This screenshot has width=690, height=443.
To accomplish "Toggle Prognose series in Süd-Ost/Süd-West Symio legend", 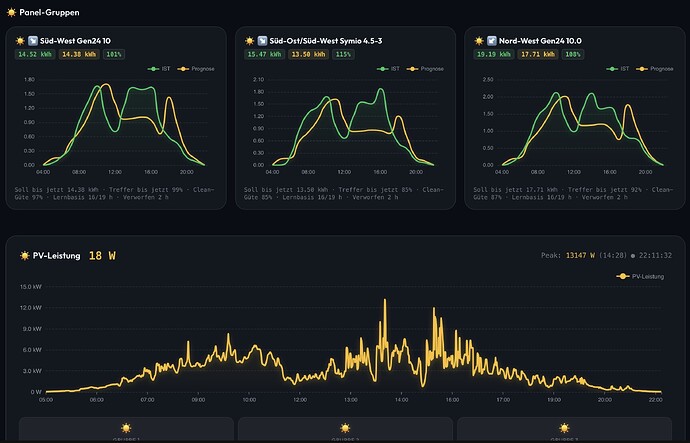I will pos(425,69).
